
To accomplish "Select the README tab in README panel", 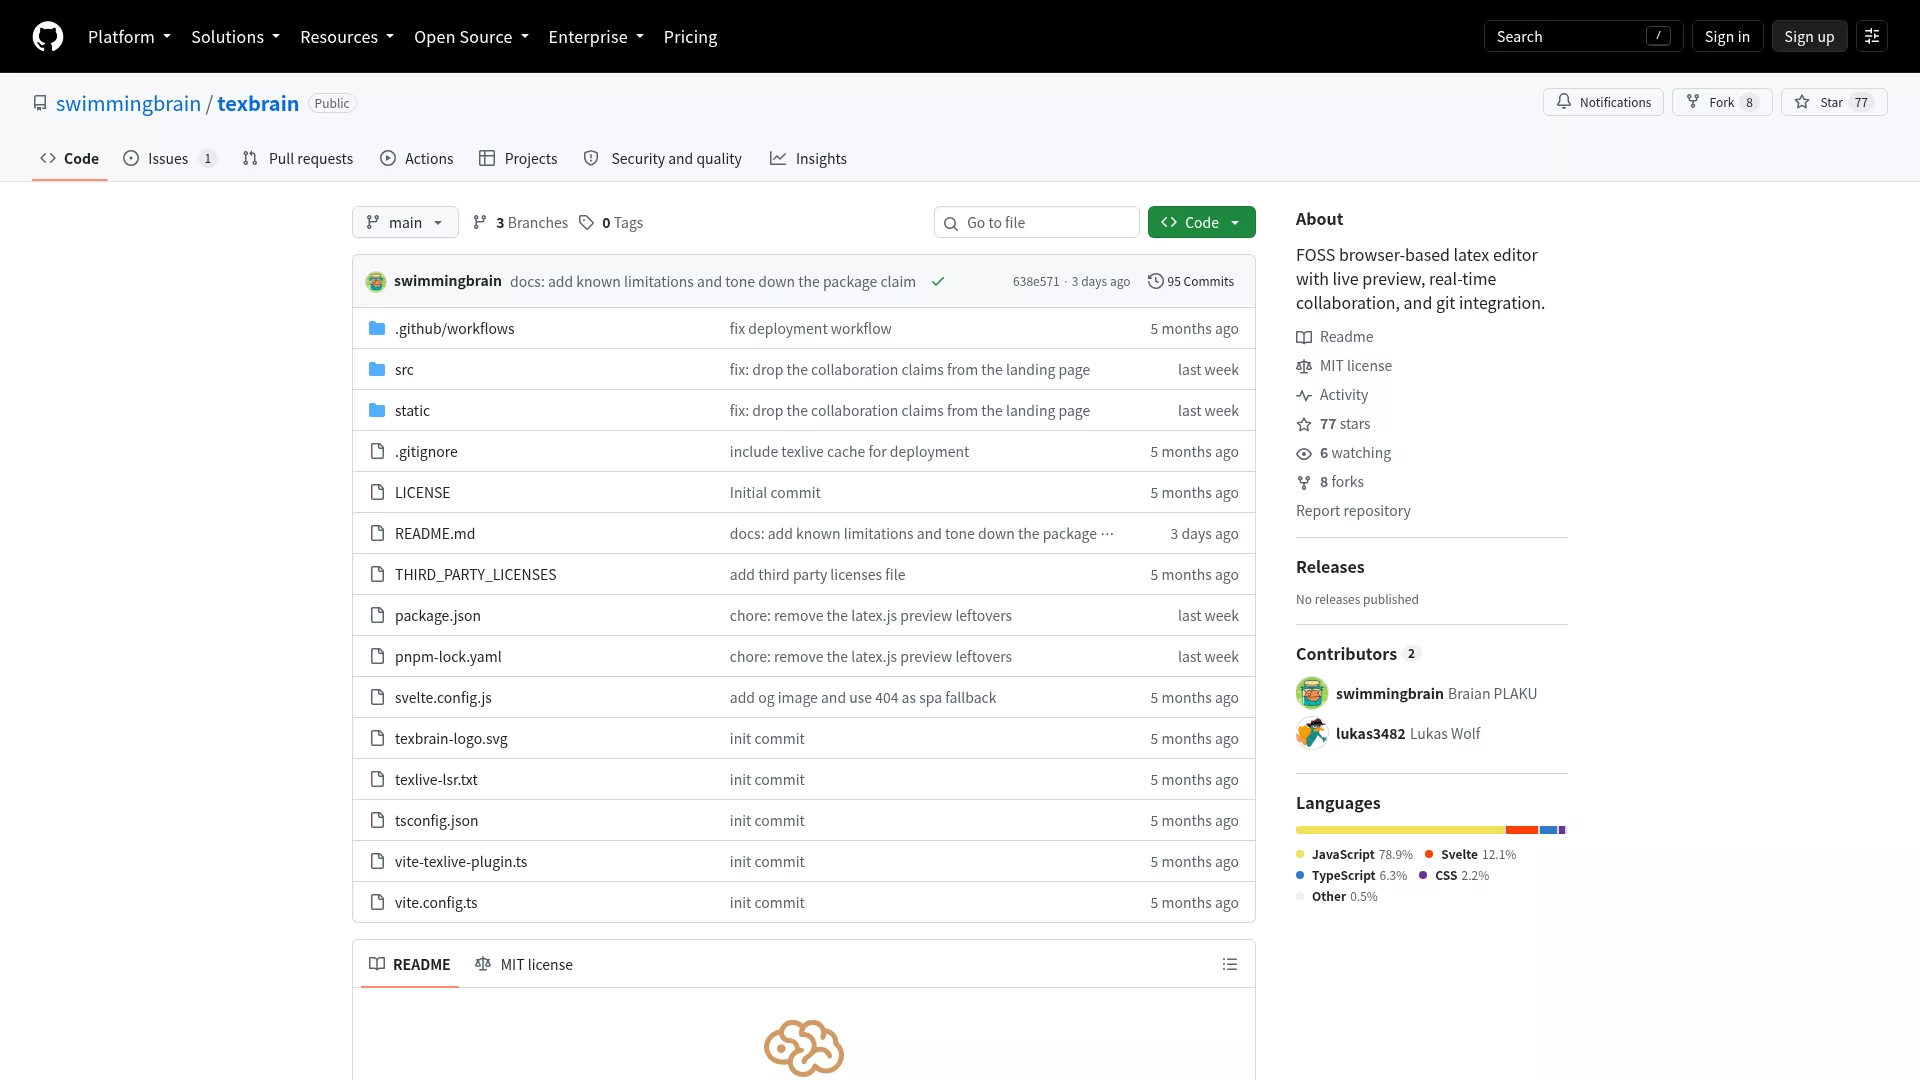I will coord(410,965).
